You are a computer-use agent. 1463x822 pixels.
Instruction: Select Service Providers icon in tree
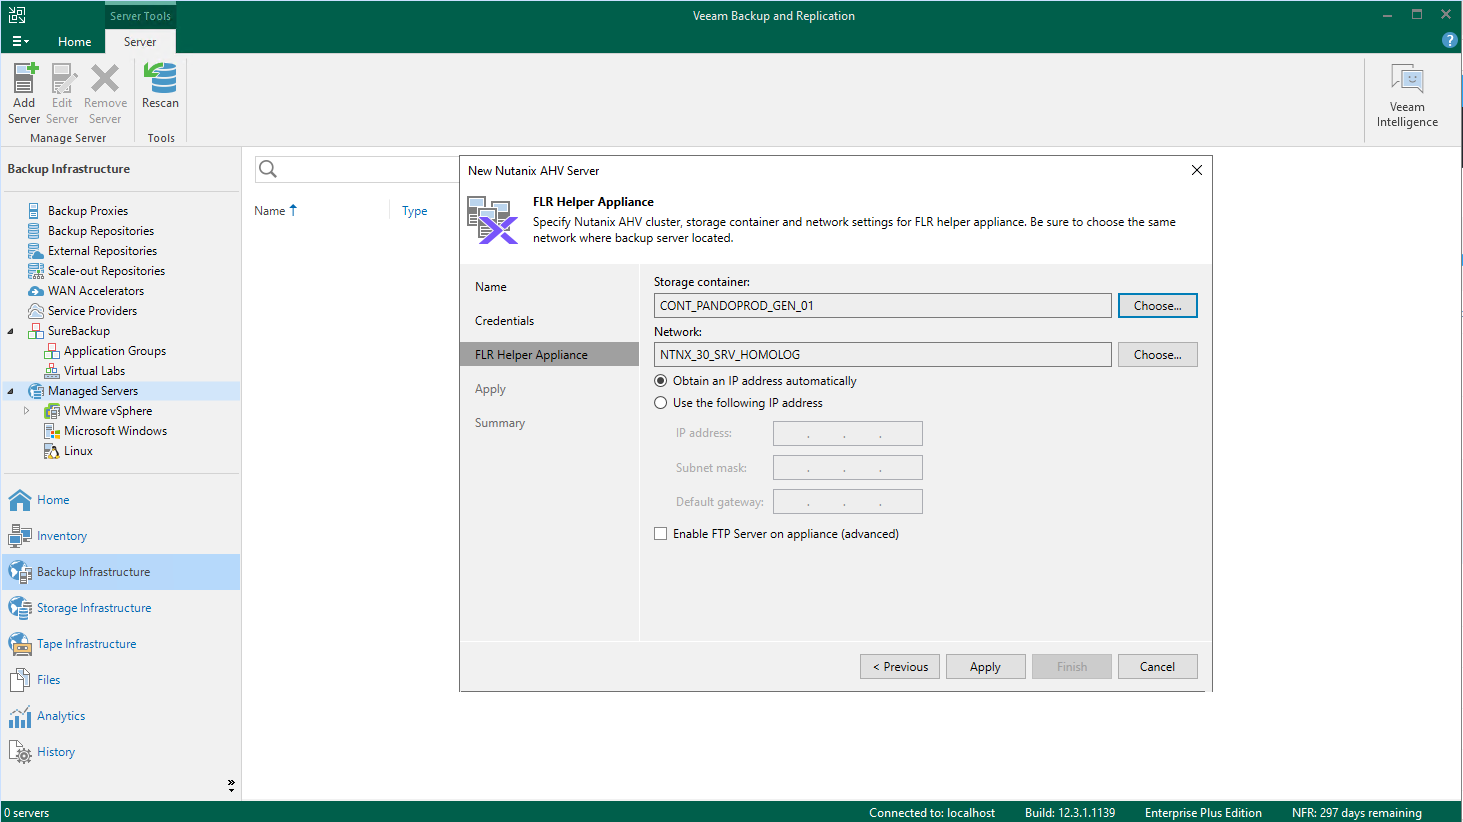(x=35, y=311)
